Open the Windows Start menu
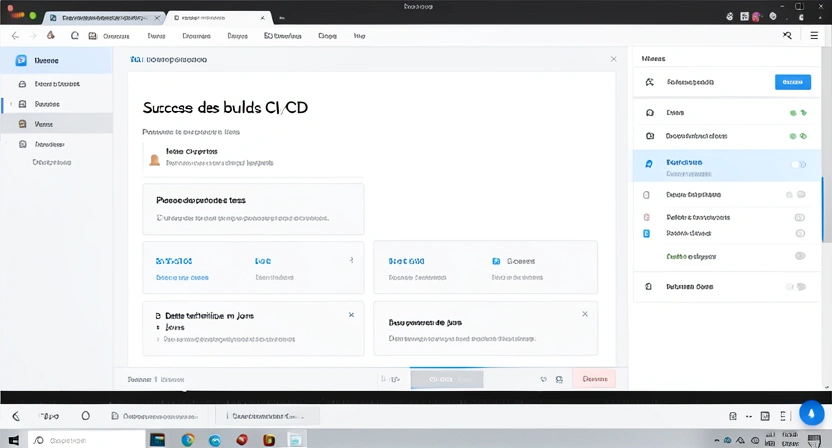 tap(14, 440)
